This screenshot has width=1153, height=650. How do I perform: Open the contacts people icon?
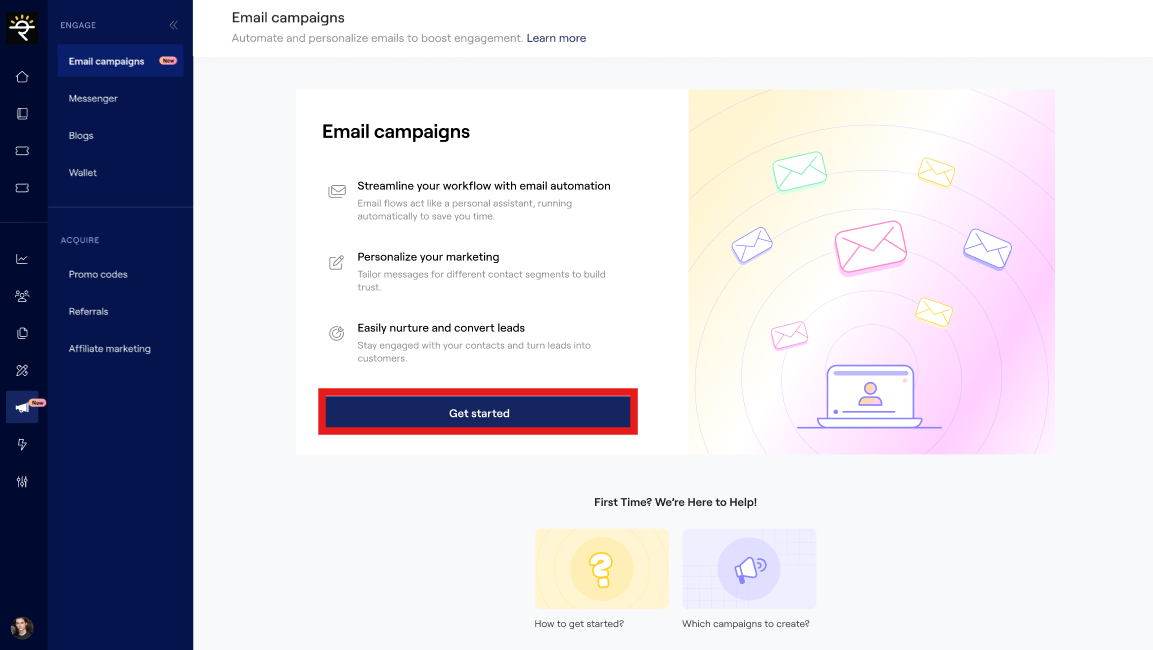click(x=22, y=296)
